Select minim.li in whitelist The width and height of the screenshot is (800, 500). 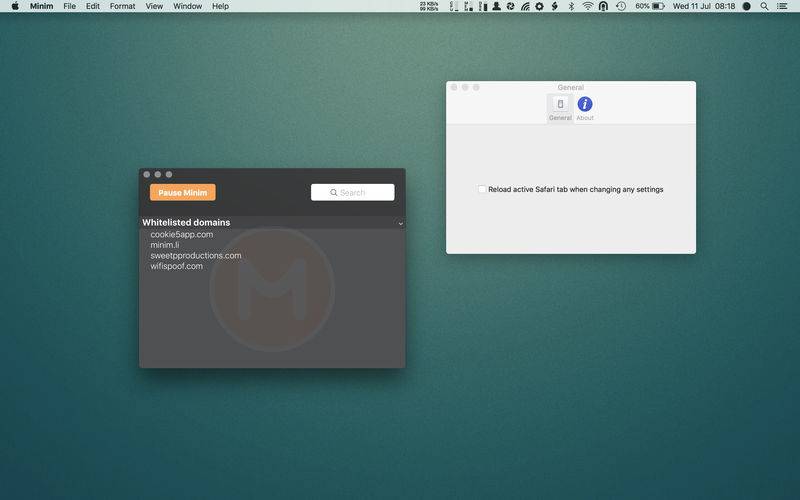pos(165,245)
